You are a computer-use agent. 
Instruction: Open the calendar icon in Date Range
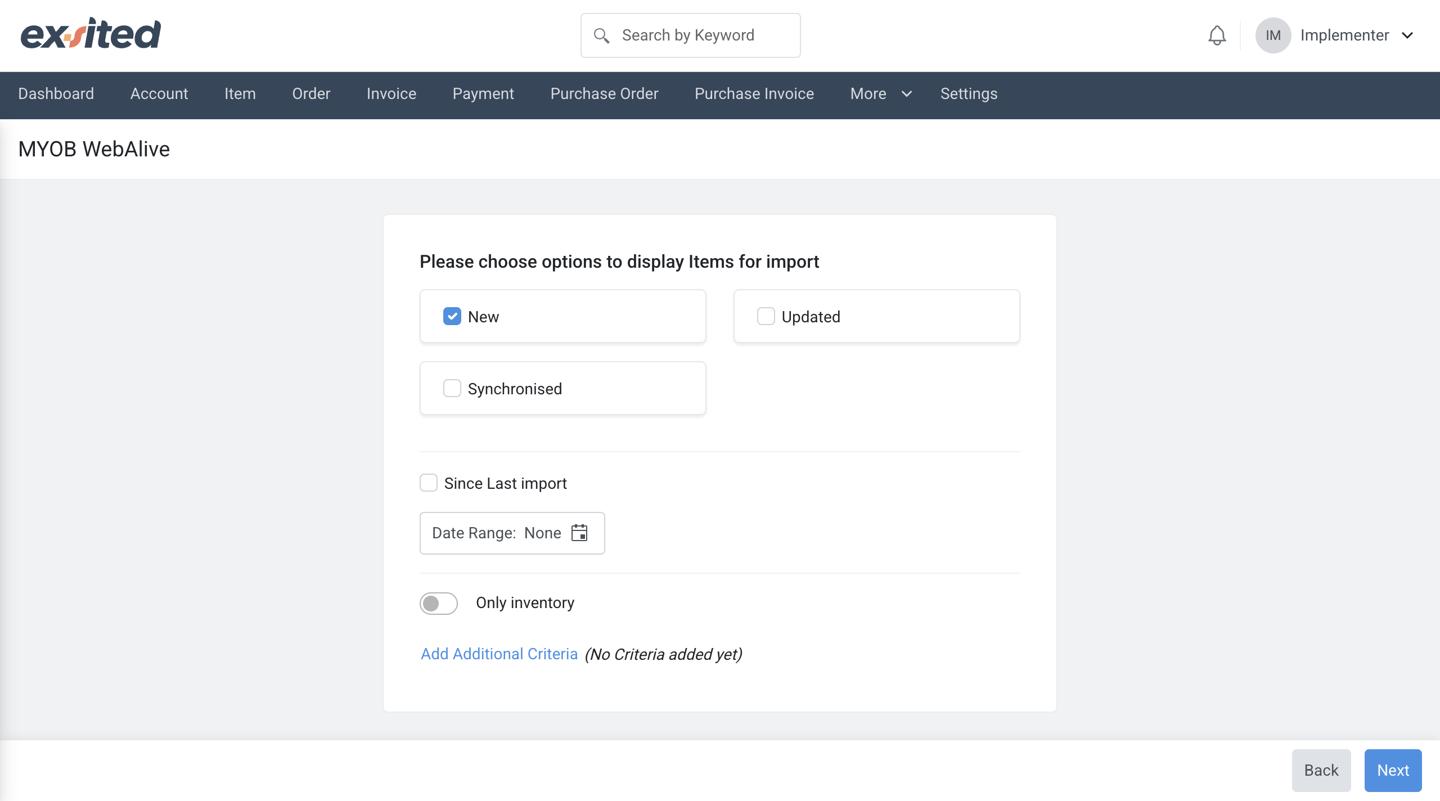coord(579,533)
